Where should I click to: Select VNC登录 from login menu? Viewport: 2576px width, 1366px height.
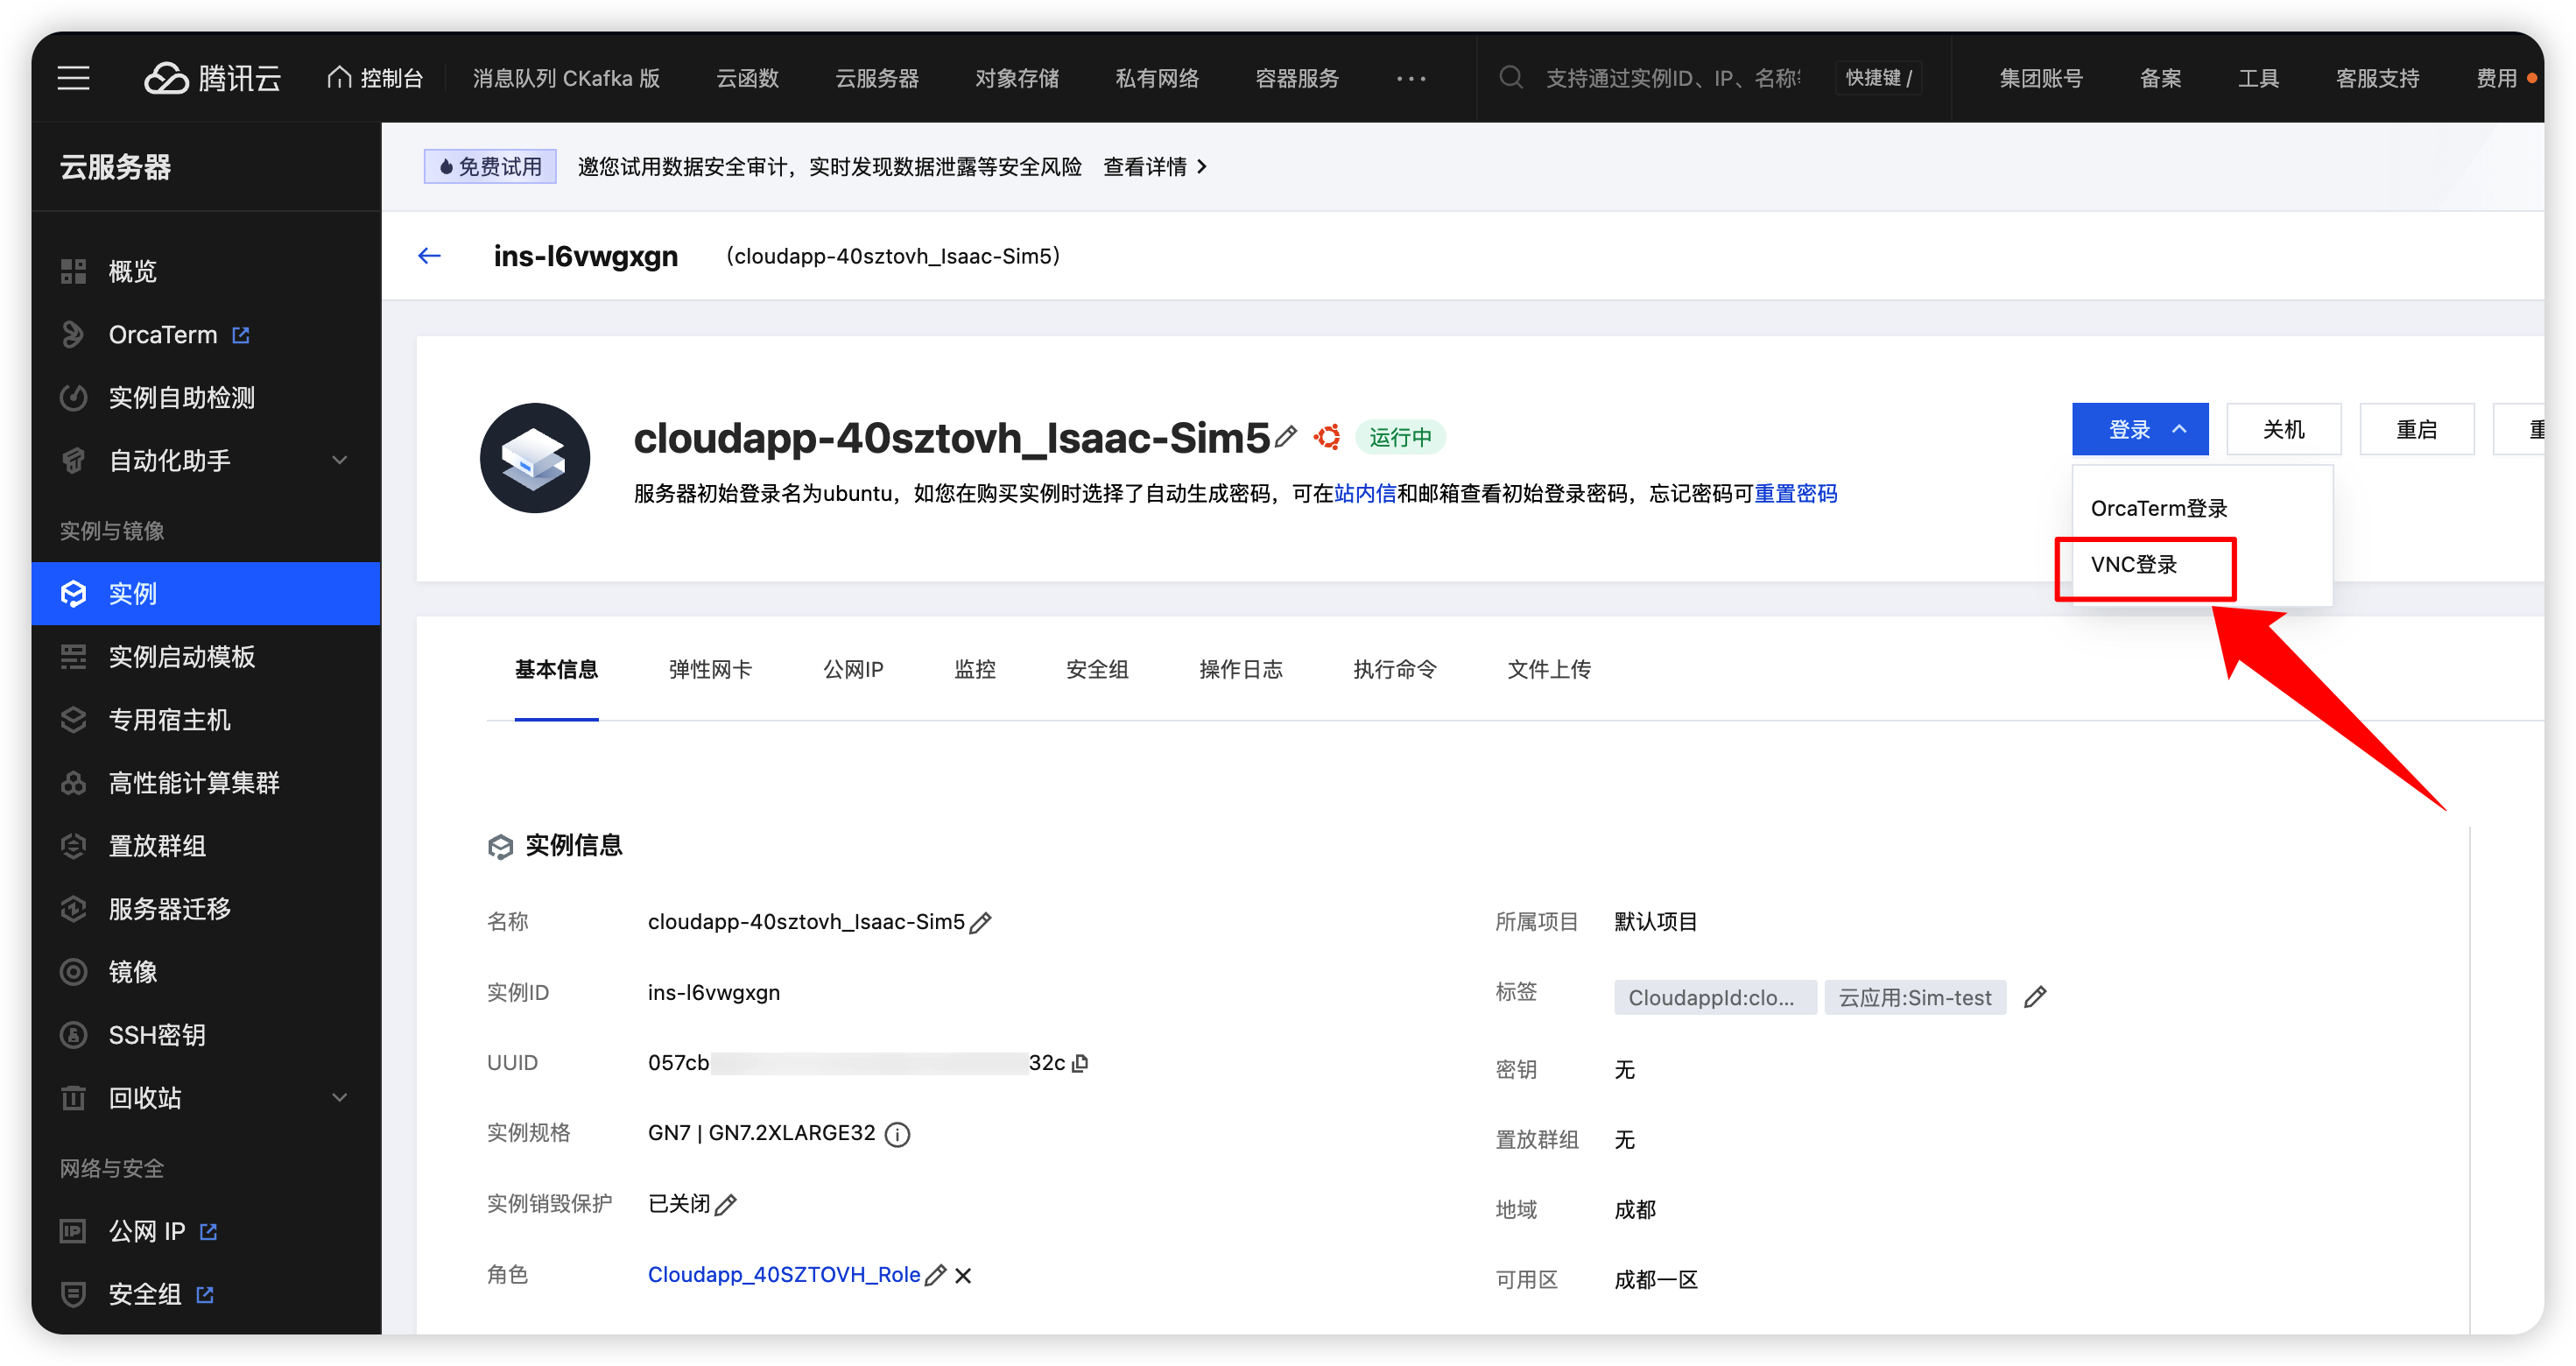tap(2134, 565)
